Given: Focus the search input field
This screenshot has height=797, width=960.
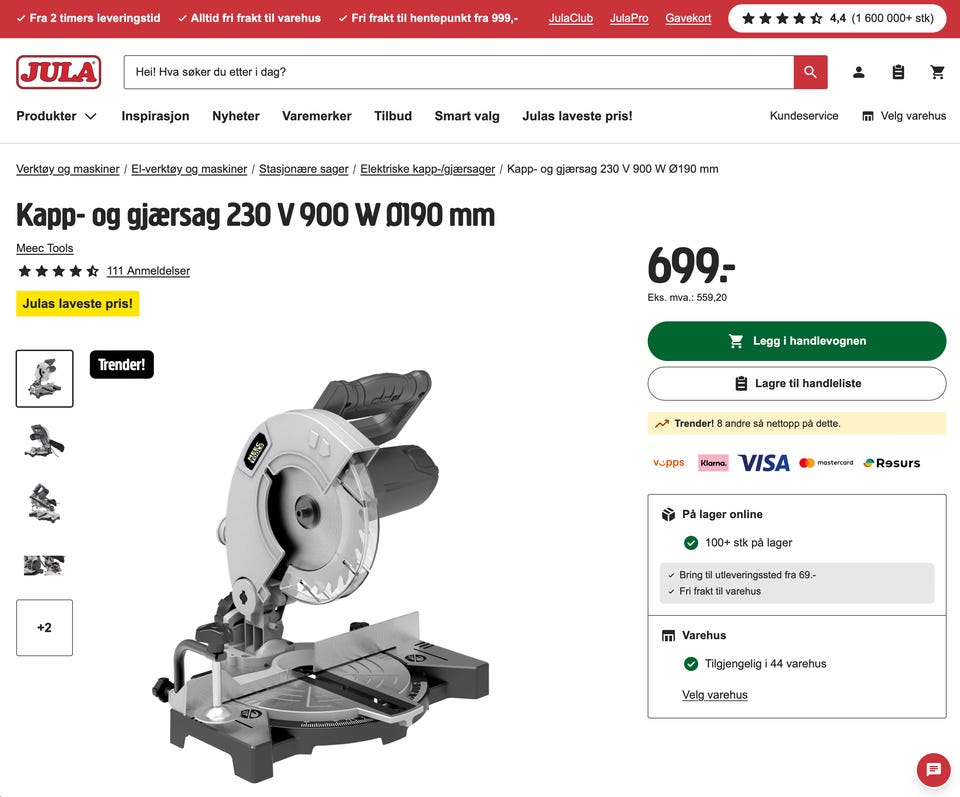Looking at the screenshot, I should 459,72.
